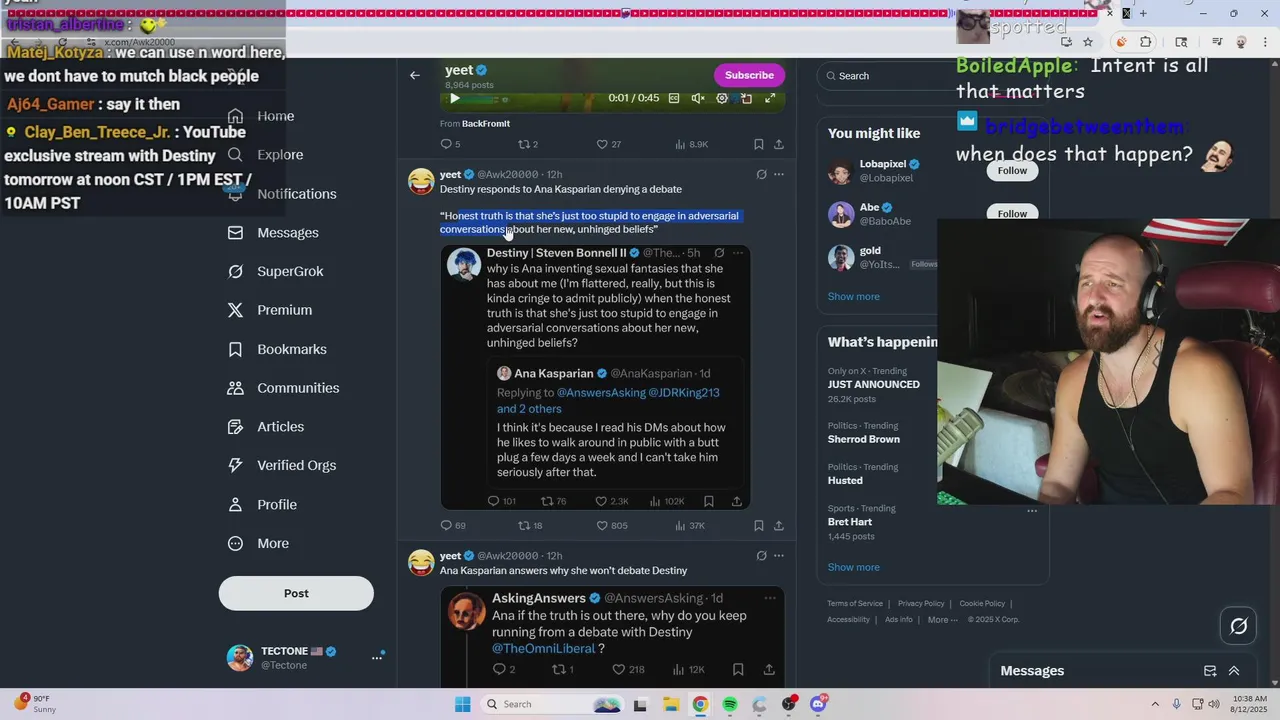Click the @TheOmniLiberal mention link

pyautogui.click(x=543, y=649)
